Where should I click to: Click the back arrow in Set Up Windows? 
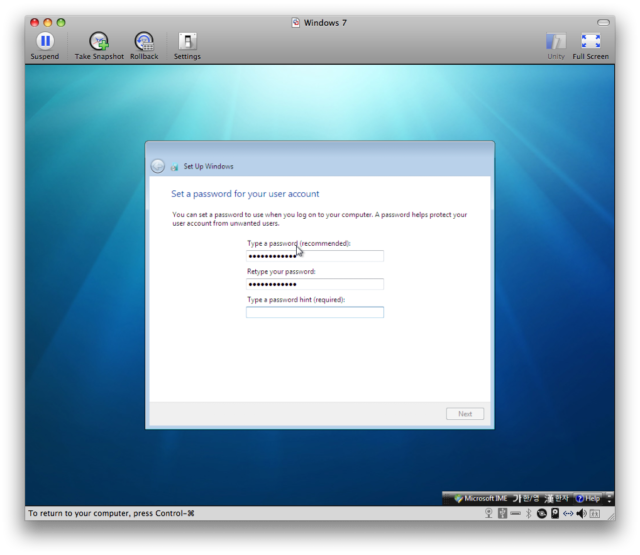click(x=158, y=166)
